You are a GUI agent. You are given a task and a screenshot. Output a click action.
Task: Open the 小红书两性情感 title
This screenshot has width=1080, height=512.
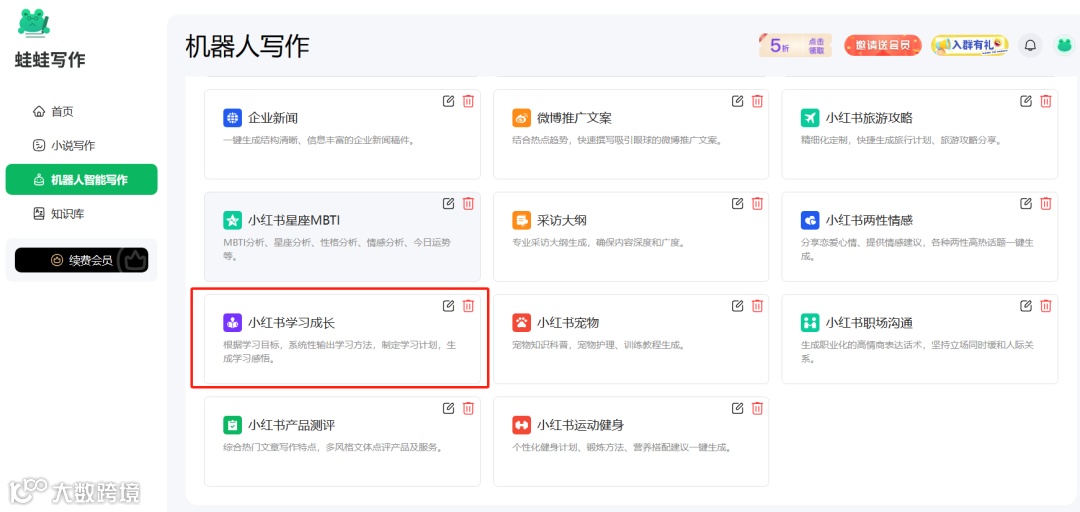pos(869,221)
